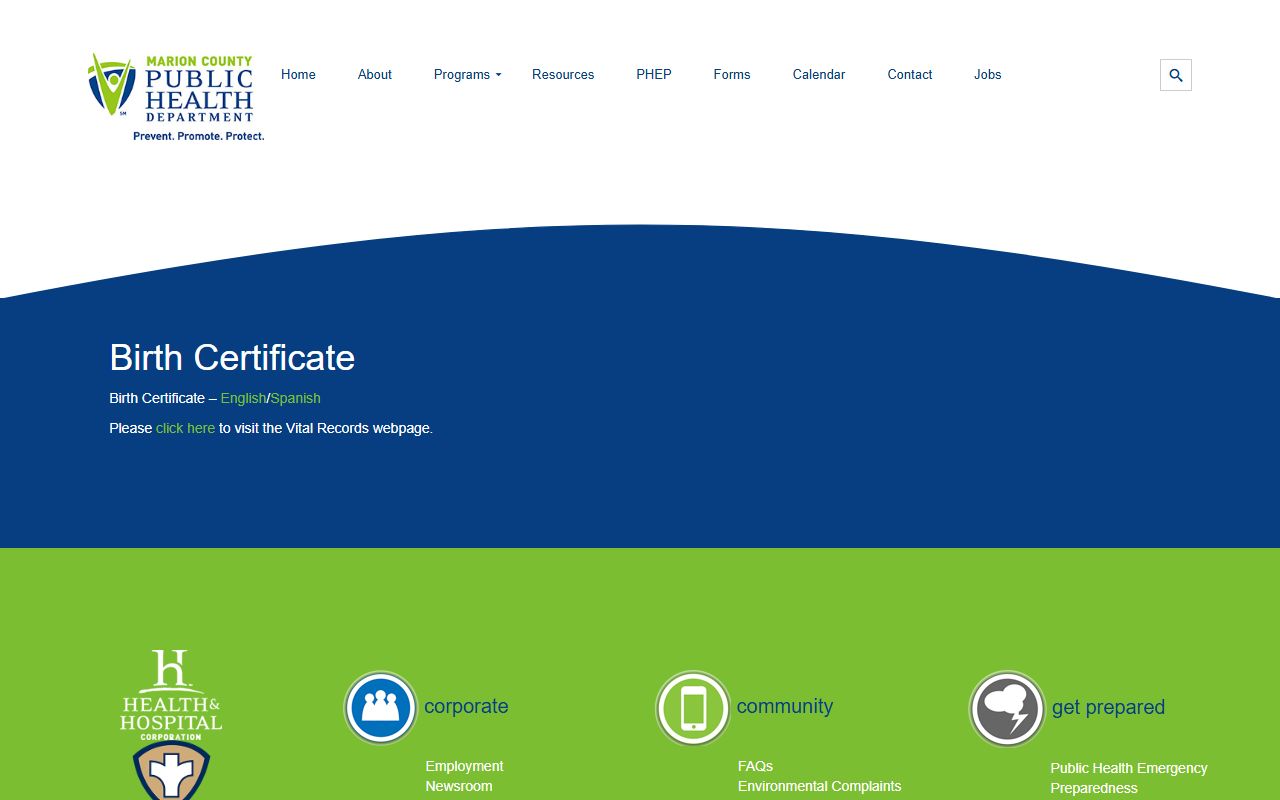Open the Spanish birth certificate link

[x=296, y=398]
